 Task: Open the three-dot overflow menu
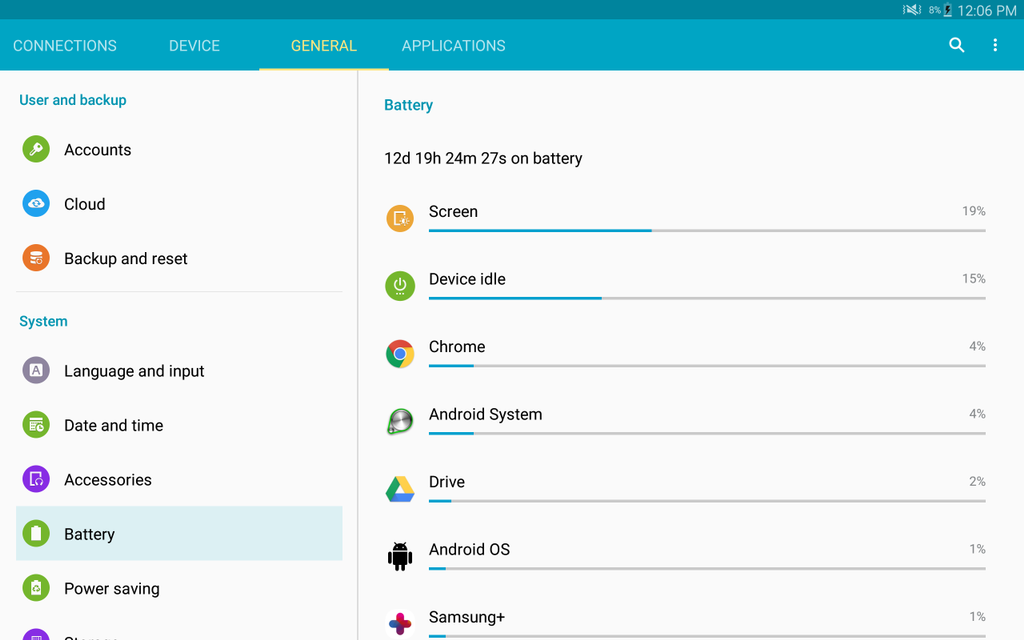994,45
